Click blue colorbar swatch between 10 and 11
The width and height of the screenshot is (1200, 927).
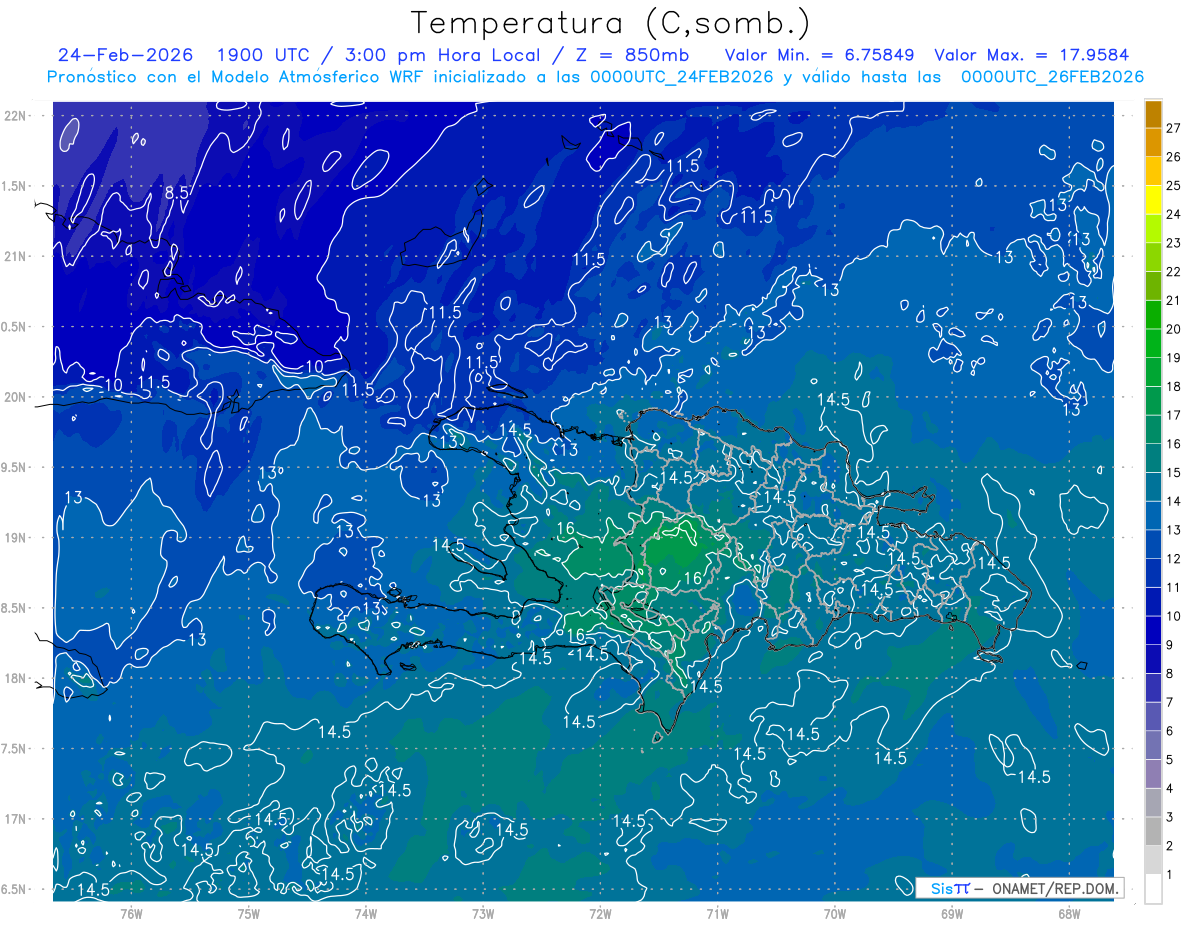[x=1153, y=601]
